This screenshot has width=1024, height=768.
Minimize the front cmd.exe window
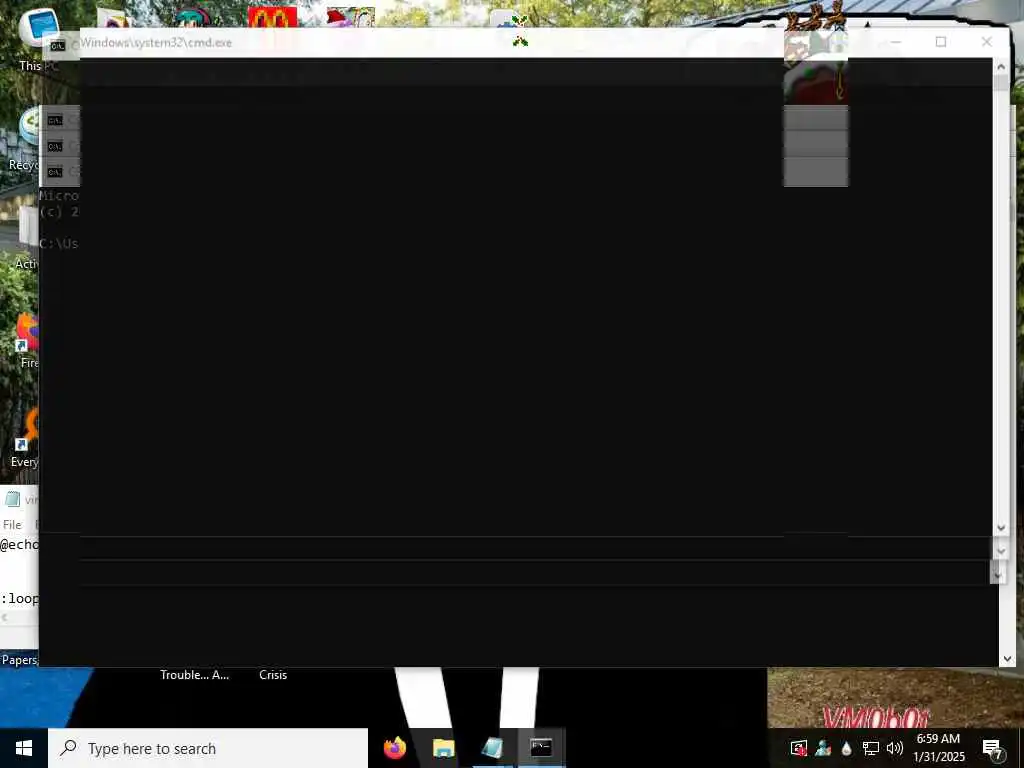[895, 42]
